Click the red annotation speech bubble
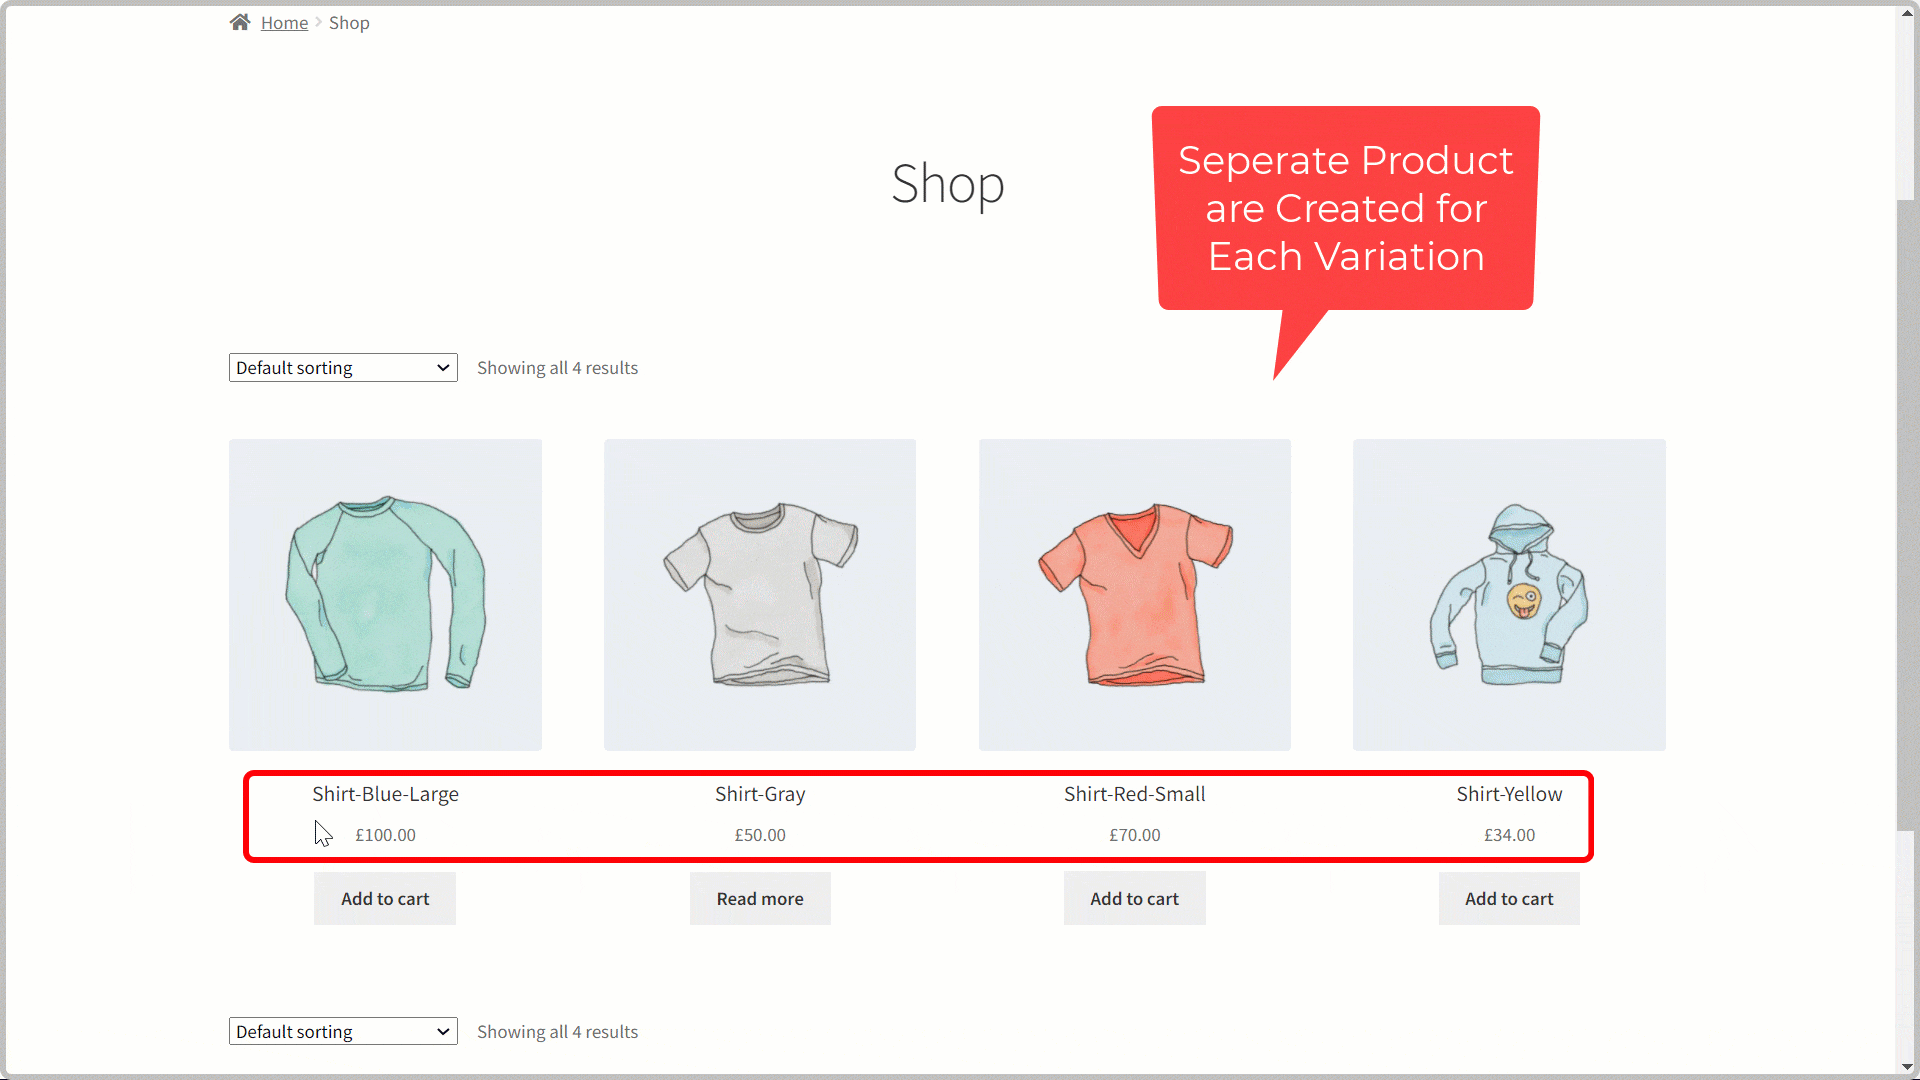Viewport: 1920px width, 1080px height. click(1345, 208)
